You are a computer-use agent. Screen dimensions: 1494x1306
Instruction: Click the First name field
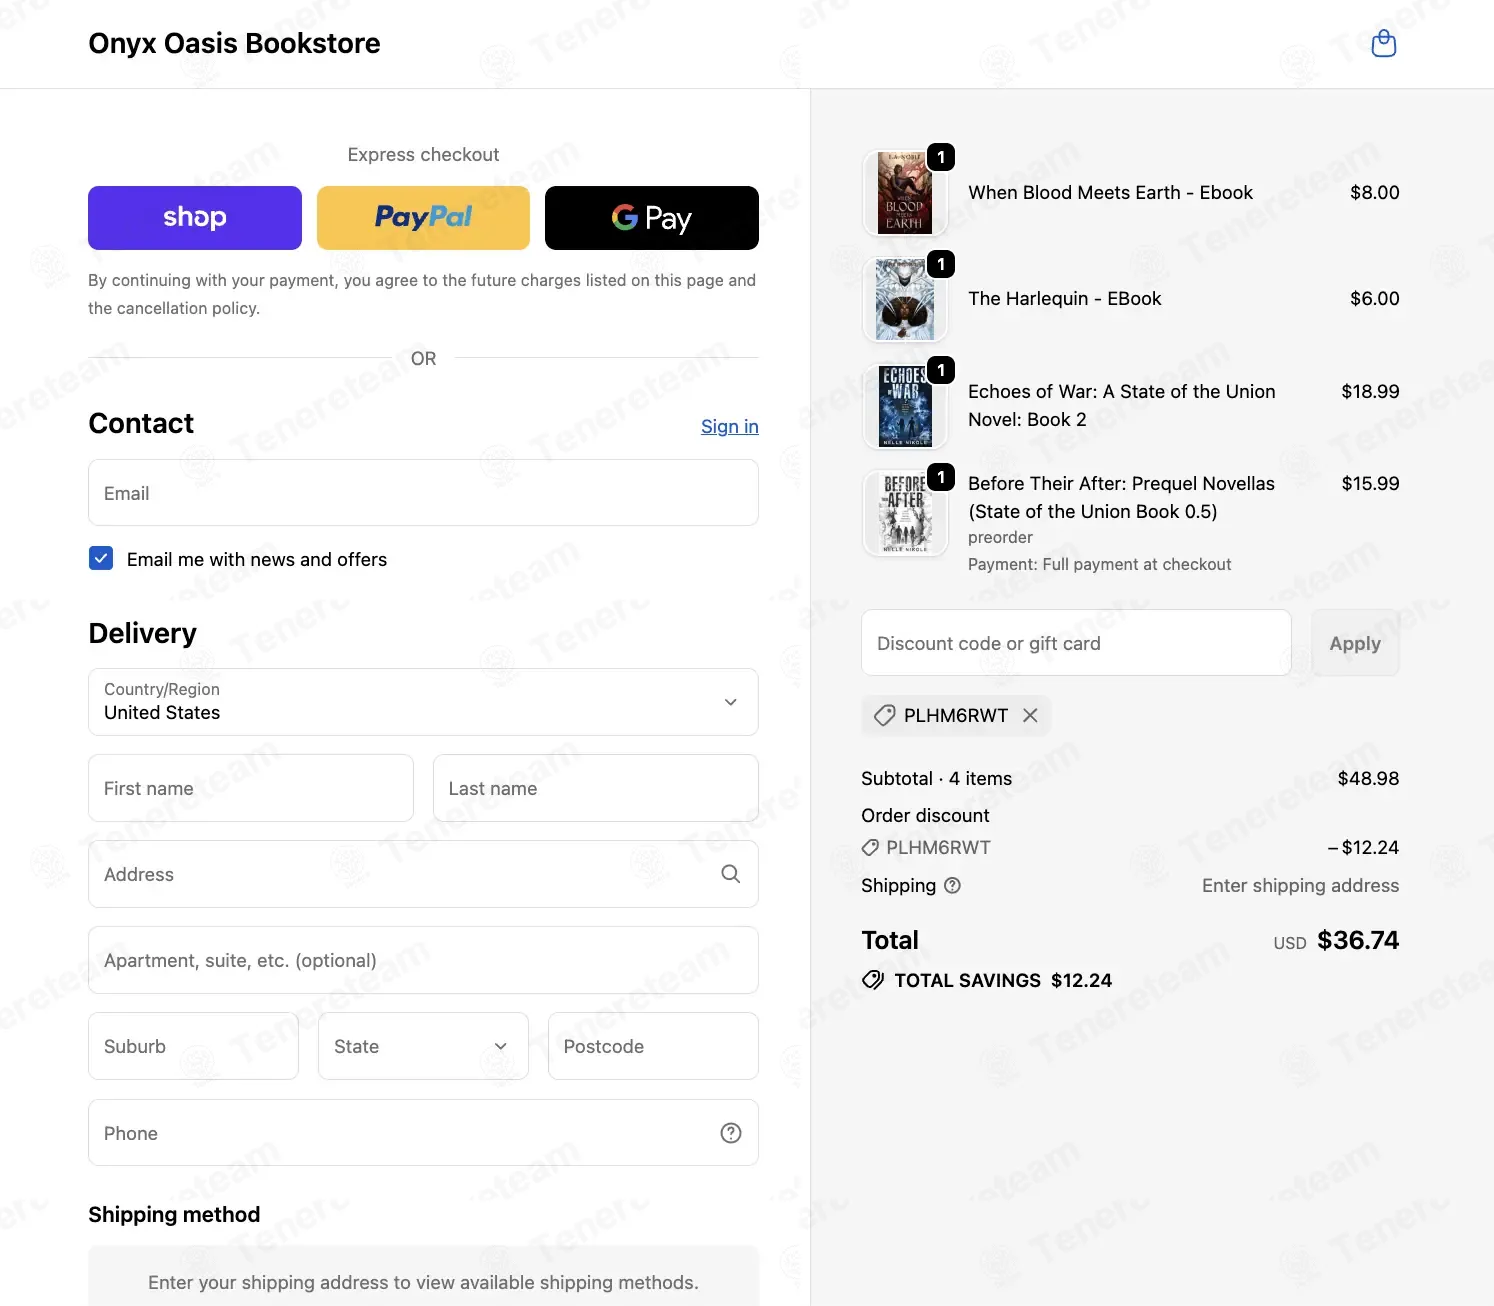coord(251,788)
